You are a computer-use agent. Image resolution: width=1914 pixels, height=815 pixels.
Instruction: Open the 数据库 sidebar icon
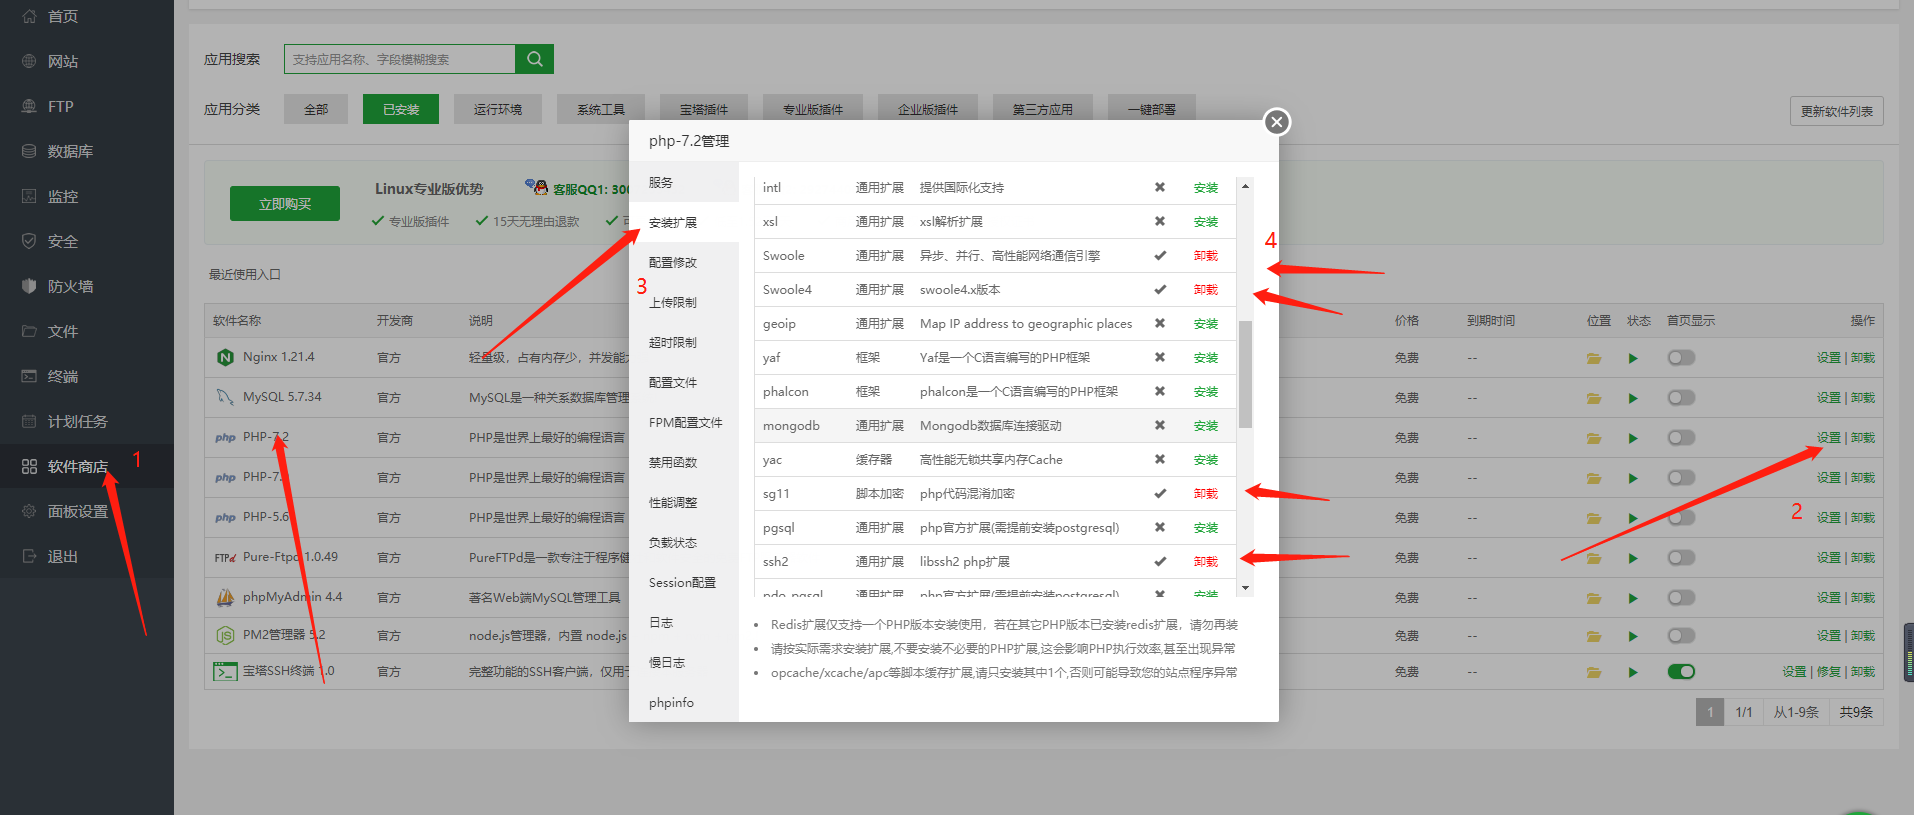[x=29, y=151]
